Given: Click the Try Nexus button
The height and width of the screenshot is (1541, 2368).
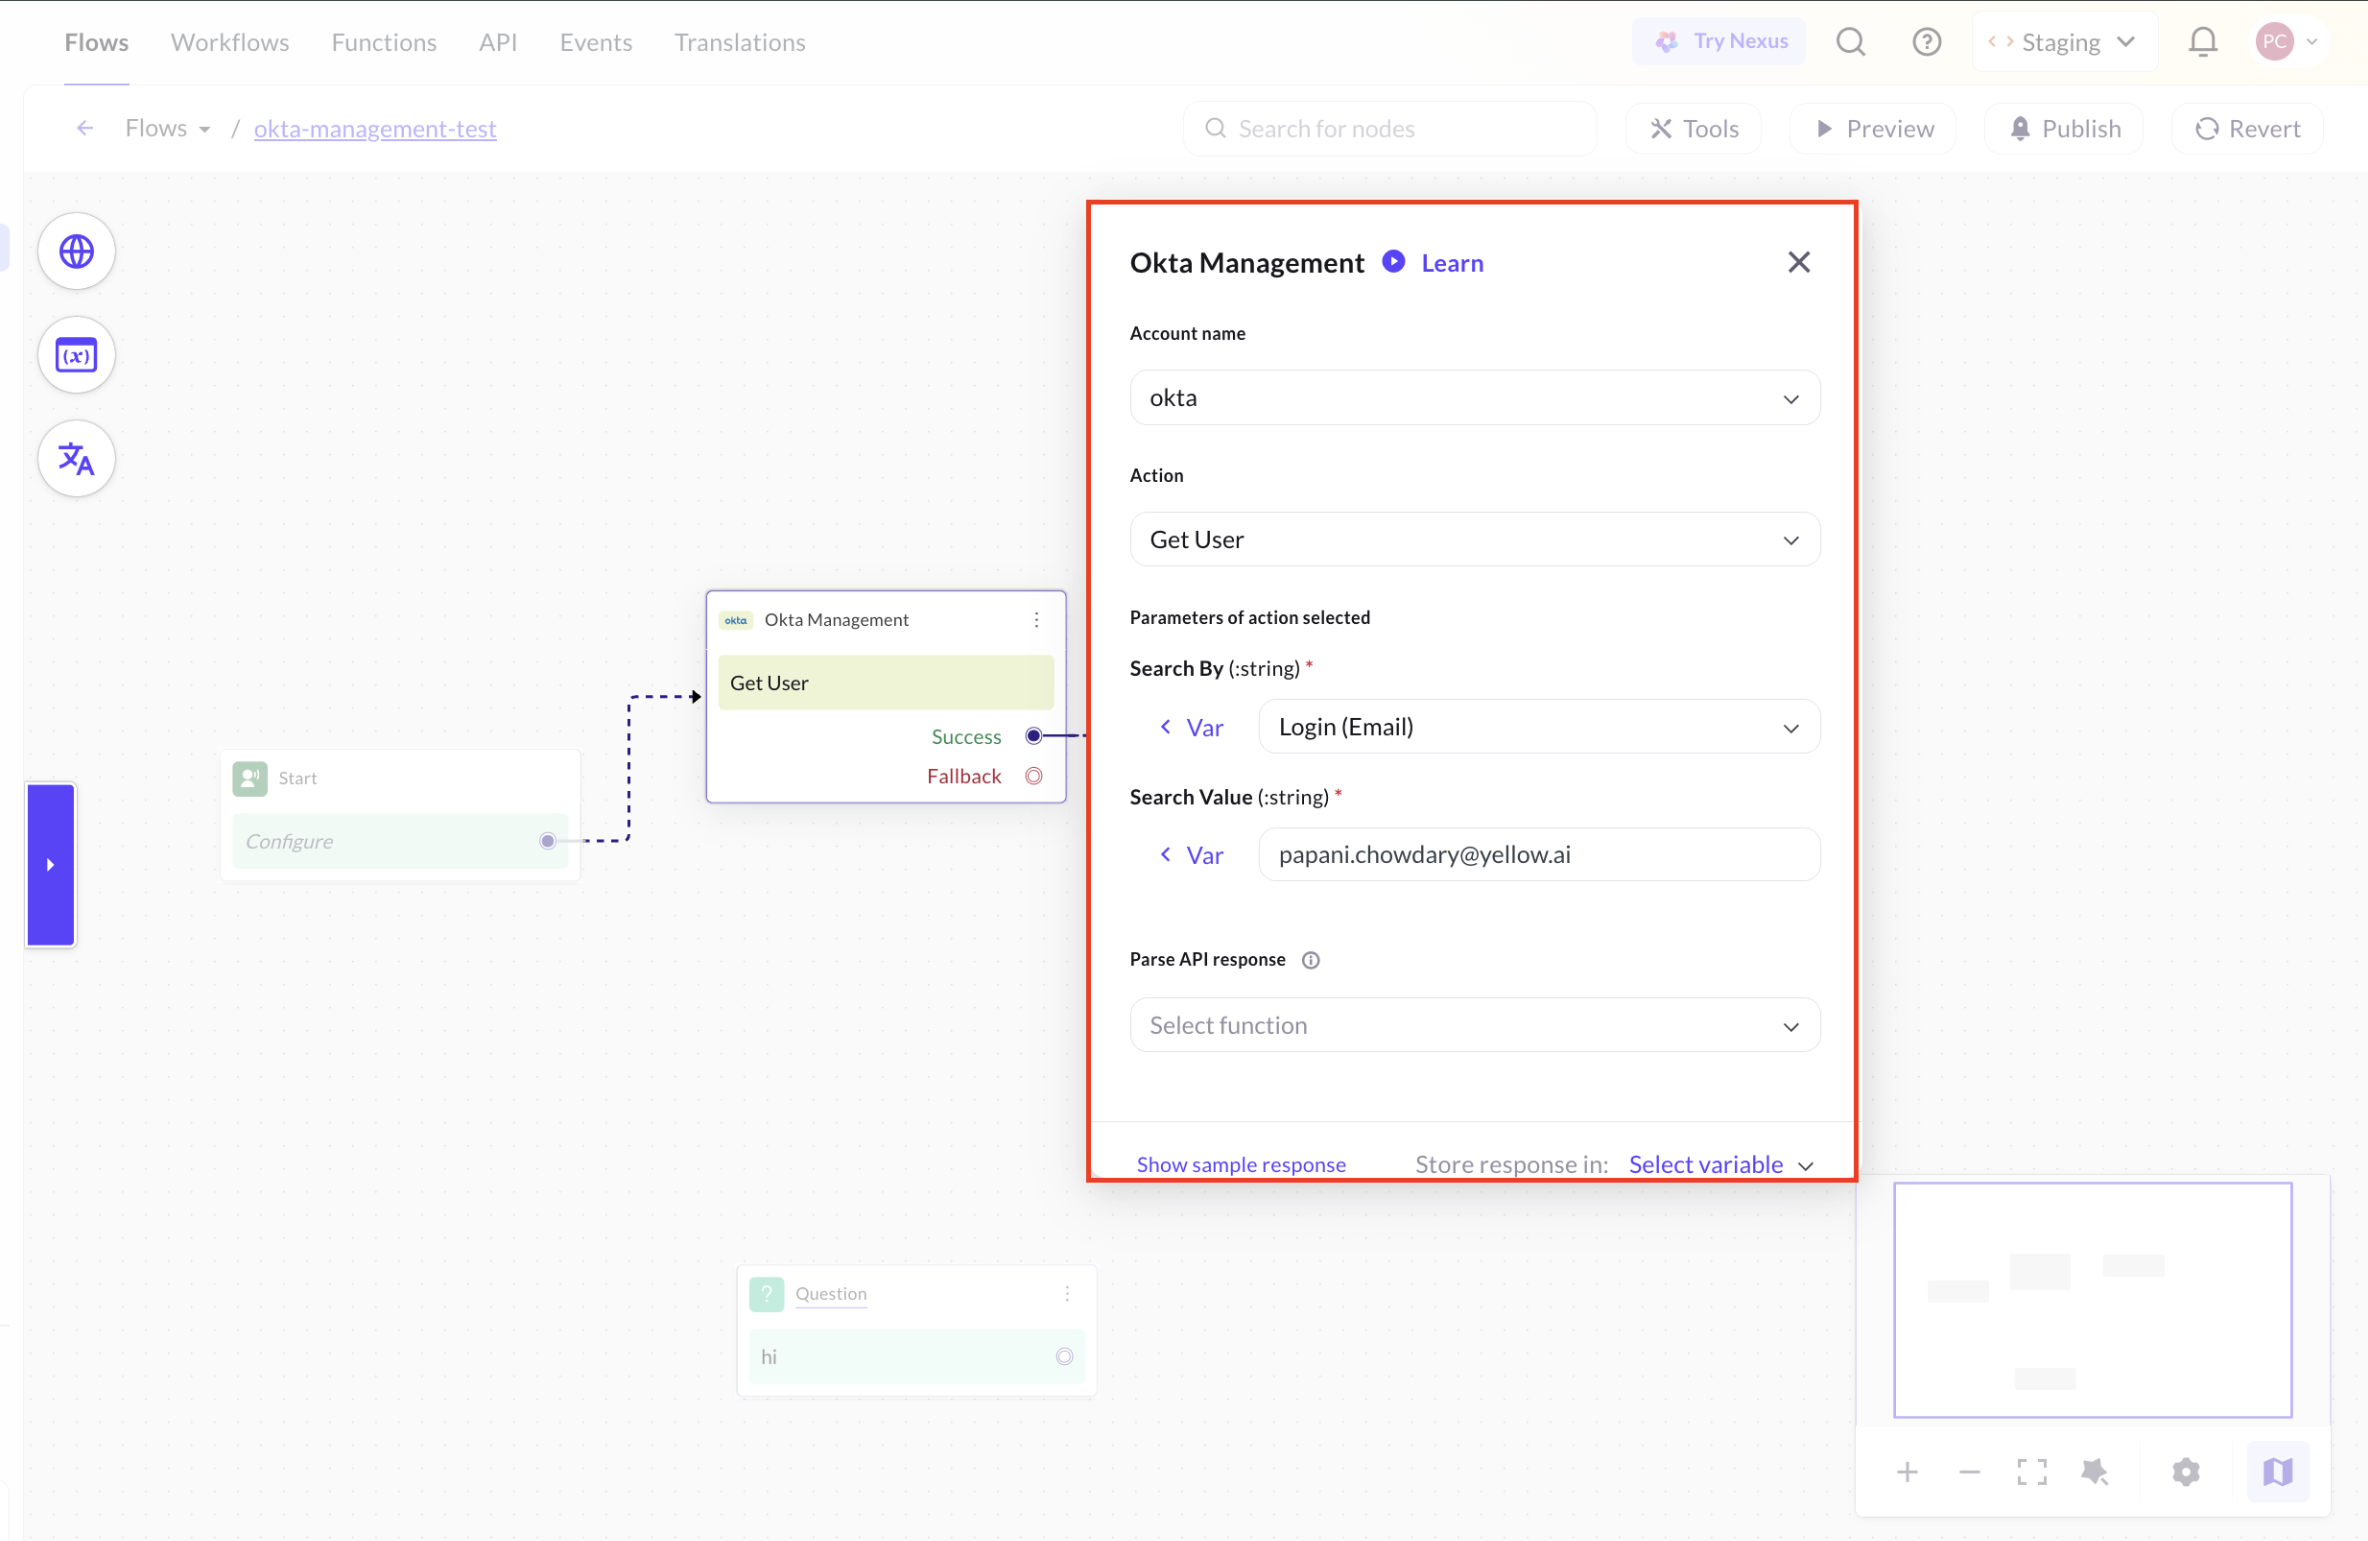Looking at the screenshot, I should point(1719,41).
